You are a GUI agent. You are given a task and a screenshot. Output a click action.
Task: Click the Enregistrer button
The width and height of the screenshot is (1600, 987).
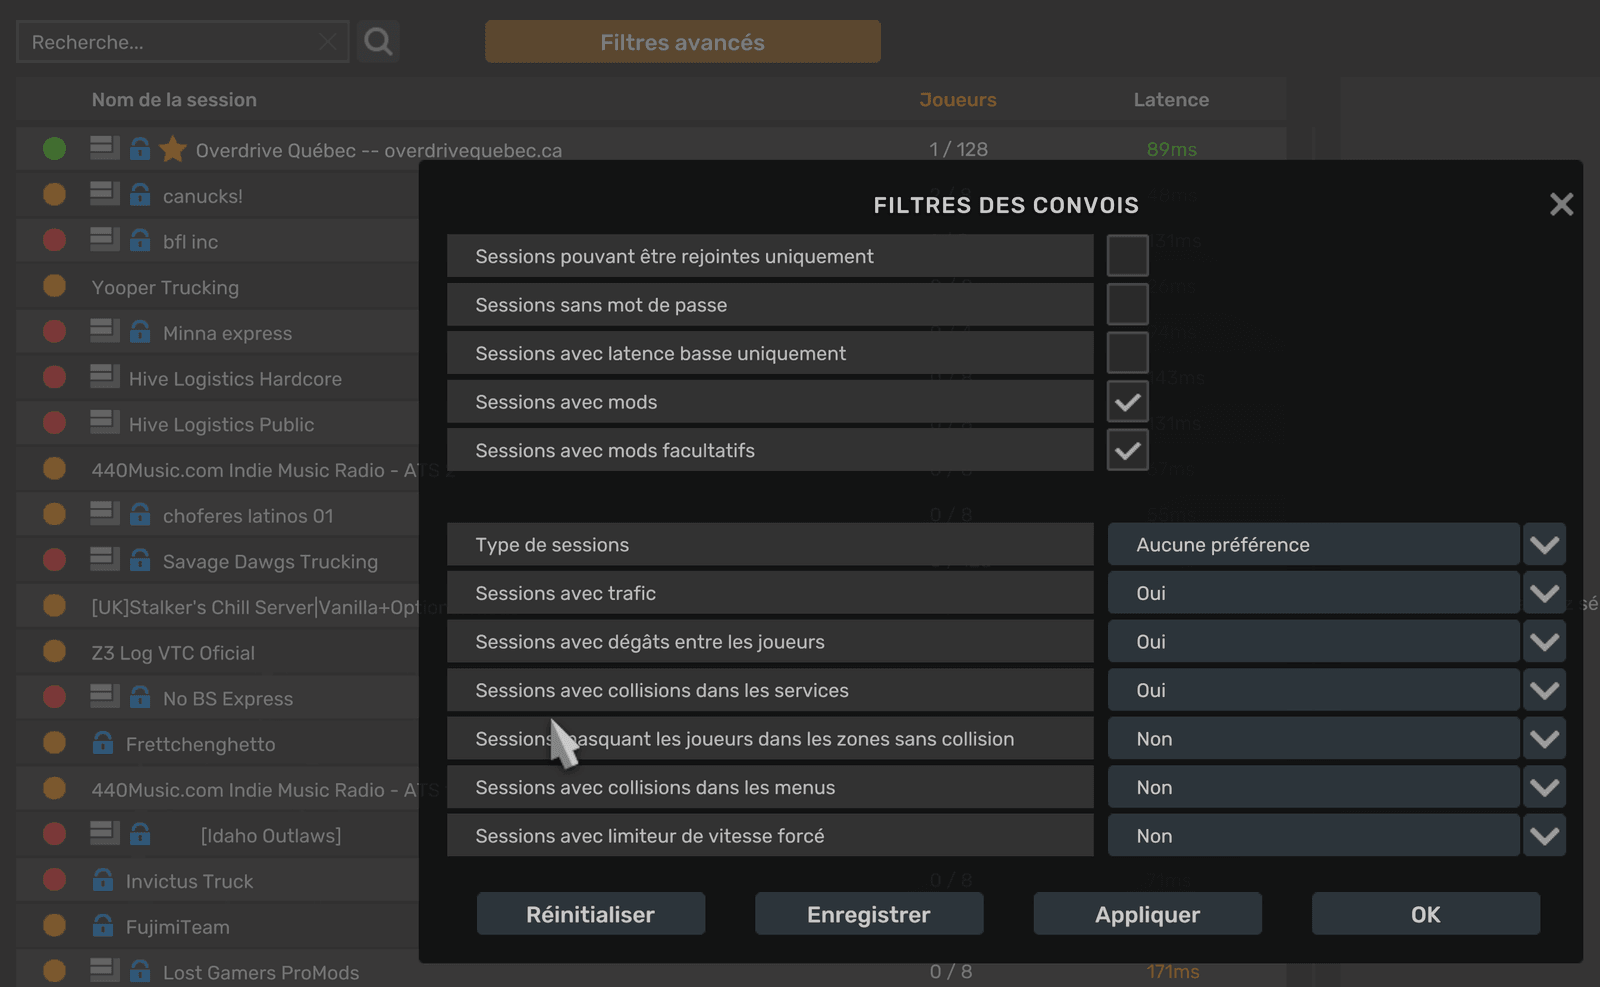point(869,914)
